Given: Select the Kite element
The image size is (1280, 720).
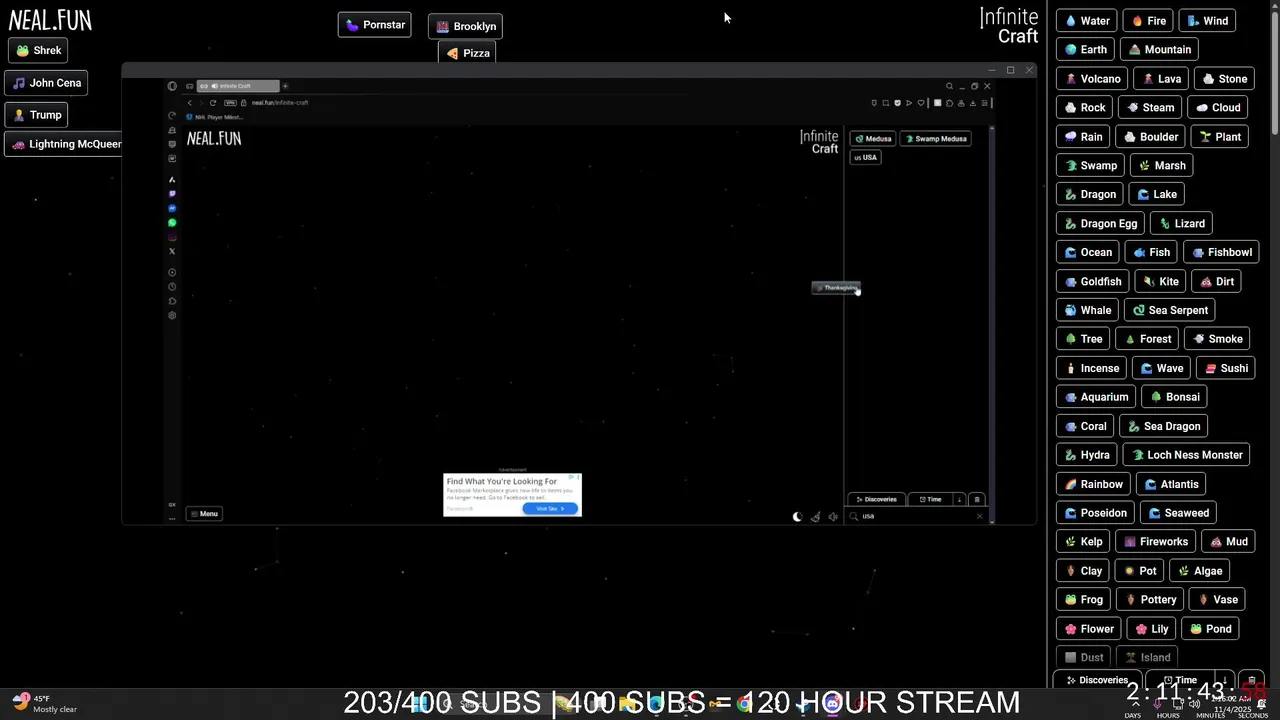Looking at the screenshot, I should pyautogui.click(x=1160, y=282).
